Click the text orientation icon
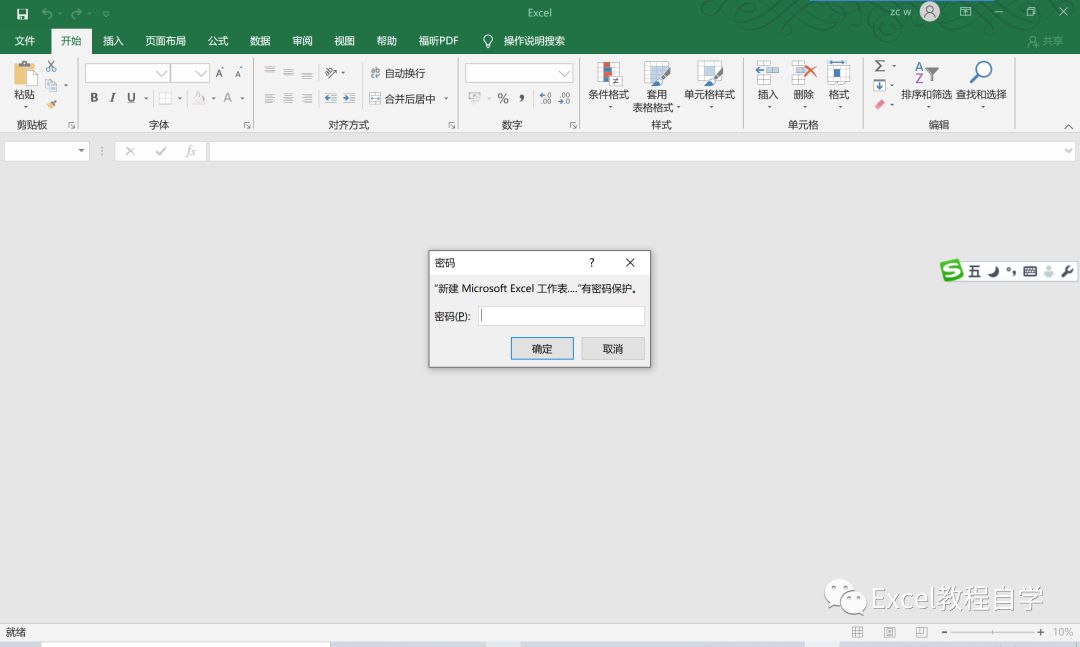1080x647 pixels. click(331, 72)
